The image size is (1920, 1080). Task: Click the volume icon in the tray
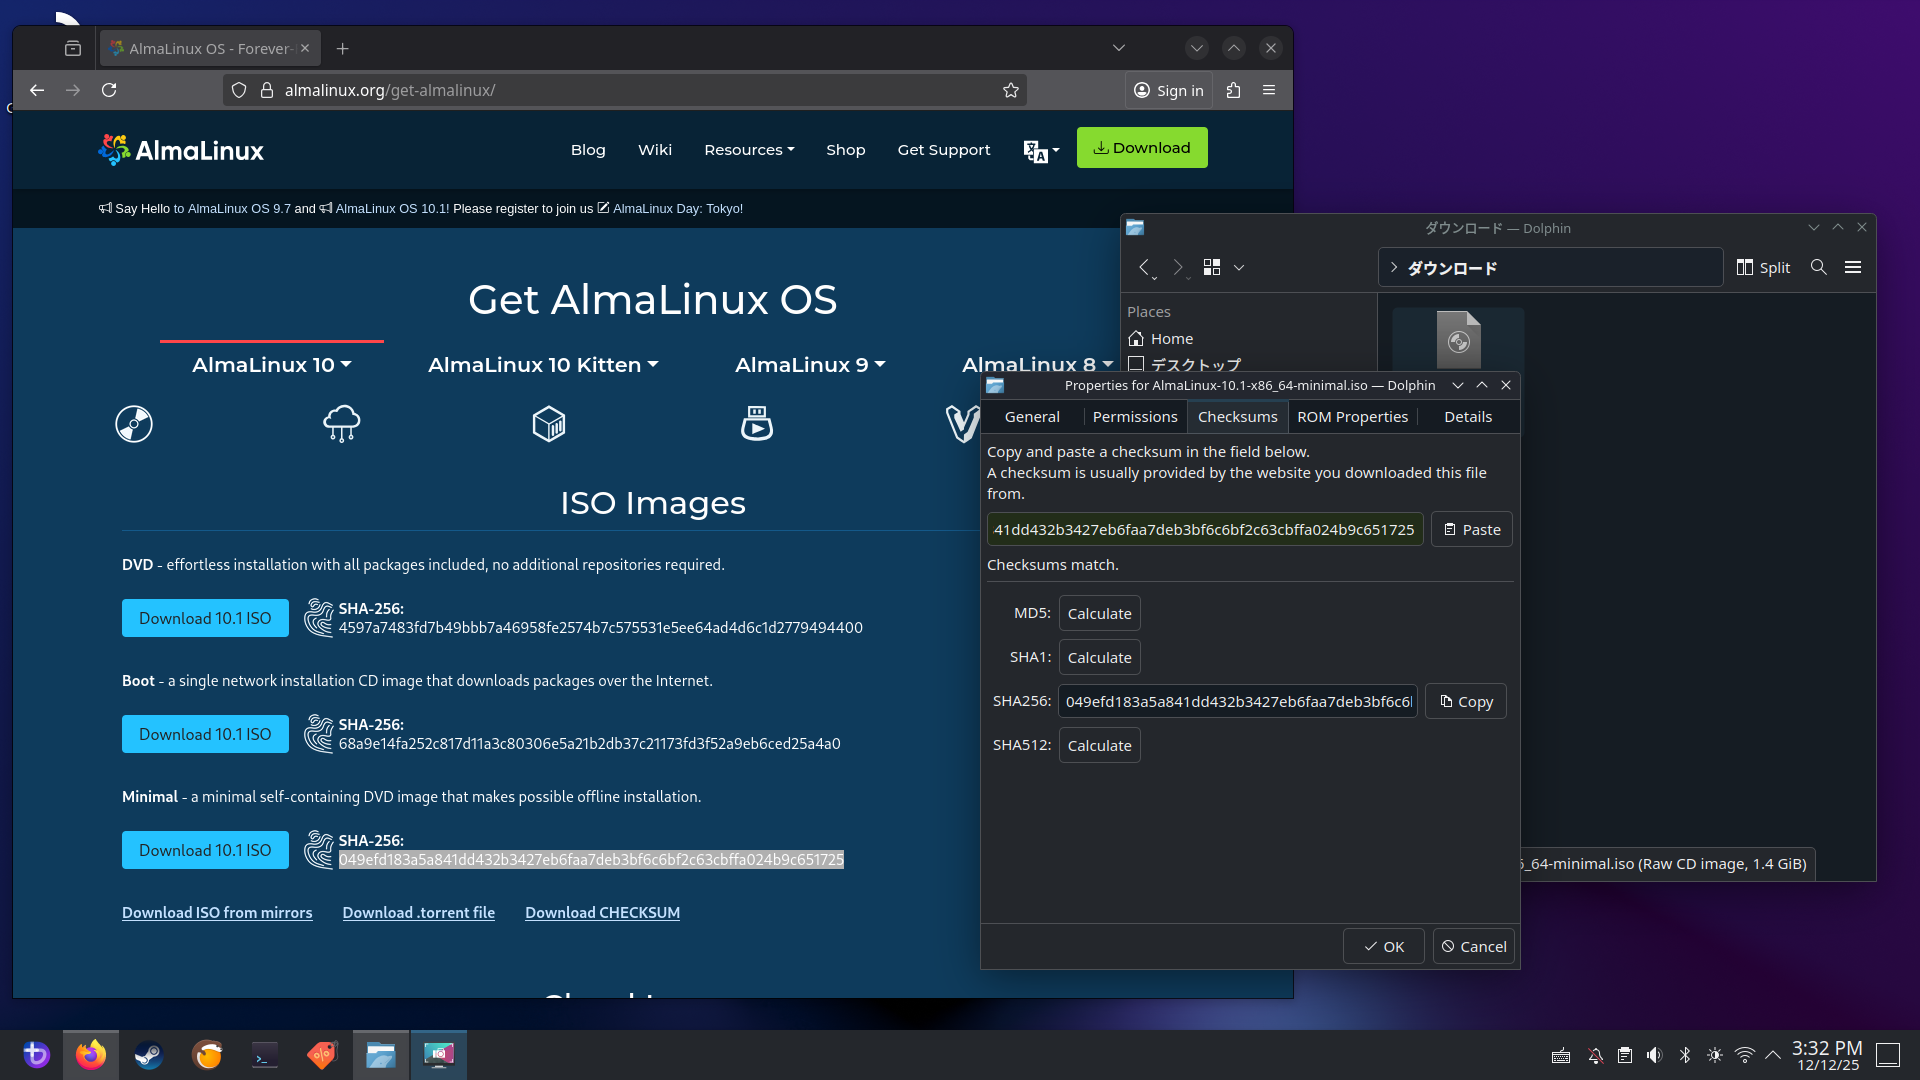tap(1654, 1054)
